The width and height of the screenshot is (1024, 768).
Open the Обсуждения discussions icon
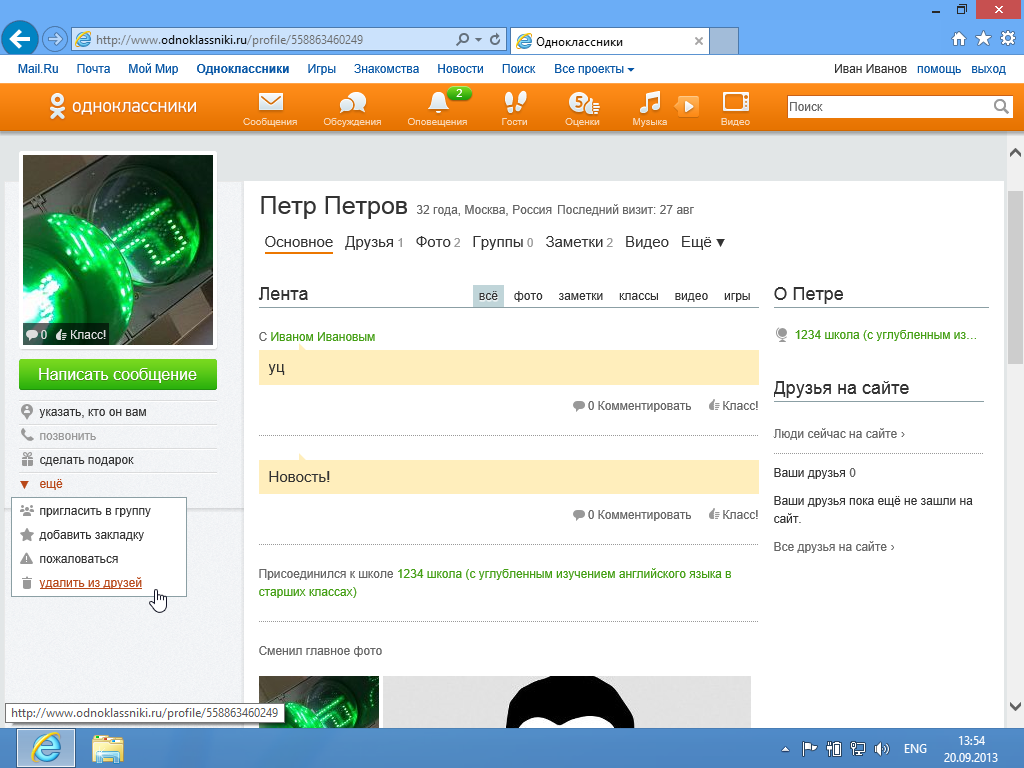pos(353,108)
